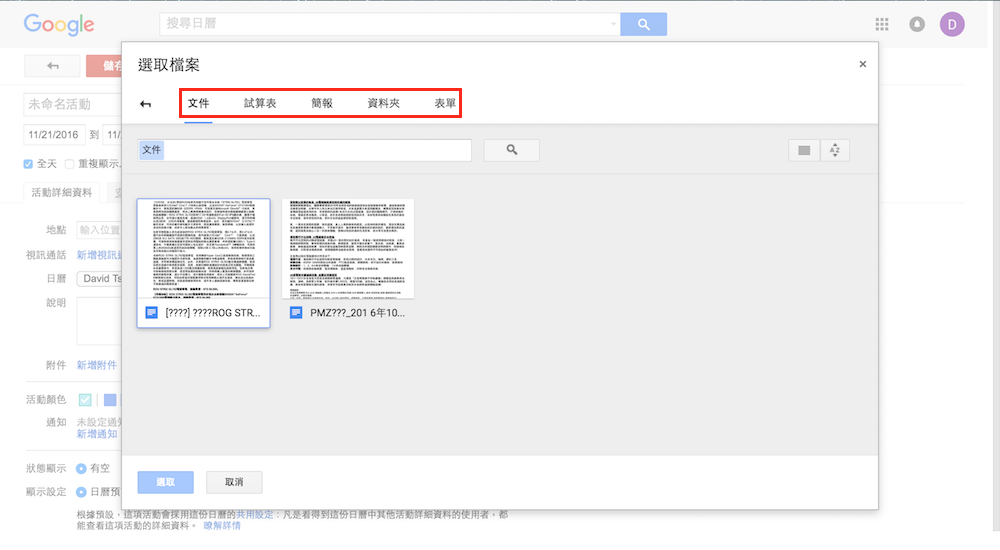Image resolution: width=1000 pixels, height=550 pixels.
Task: Click the calendar back arrow button
Action: pyautogui.click(x=52, y=66)
